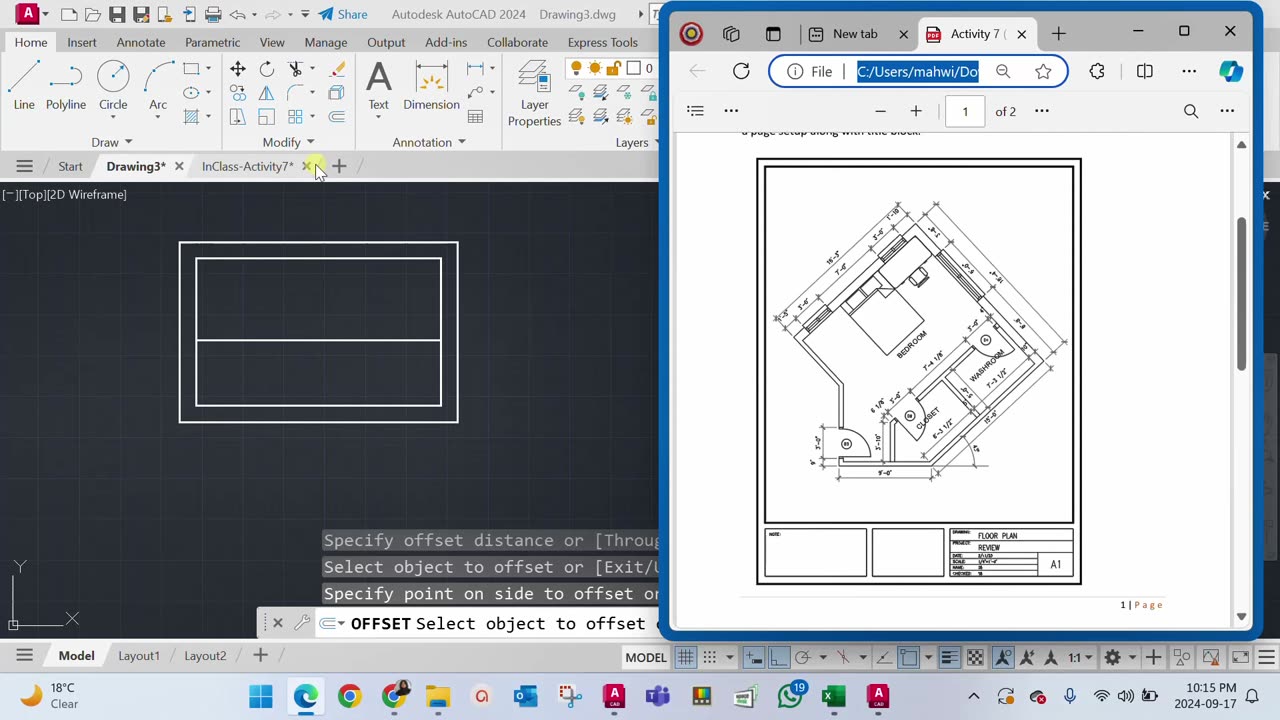Click the PDF page number field
Image resolution: width=1280 pixels, height=720 pixels.
click(965, 111)
